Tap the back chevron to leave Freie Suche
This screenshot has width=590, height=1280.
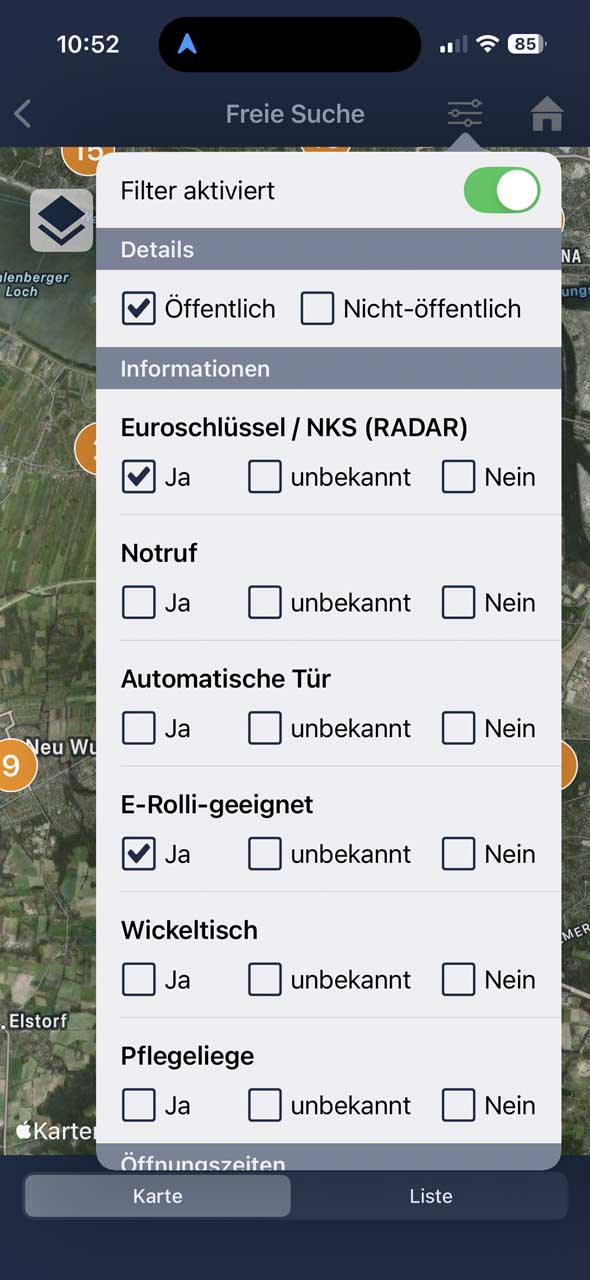[22, 113]
